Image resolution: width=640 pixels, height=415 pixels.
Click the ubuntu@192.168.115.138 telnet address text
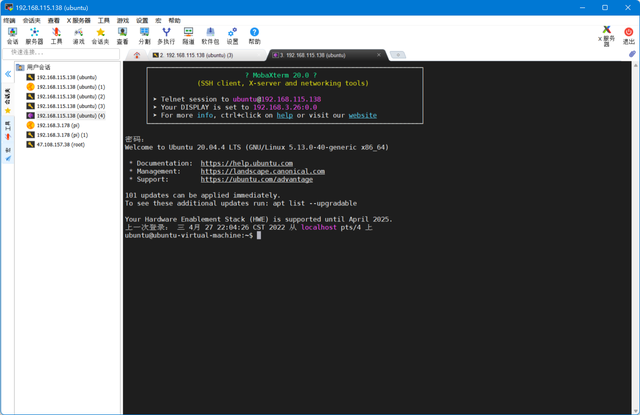[x=277, y=99]
